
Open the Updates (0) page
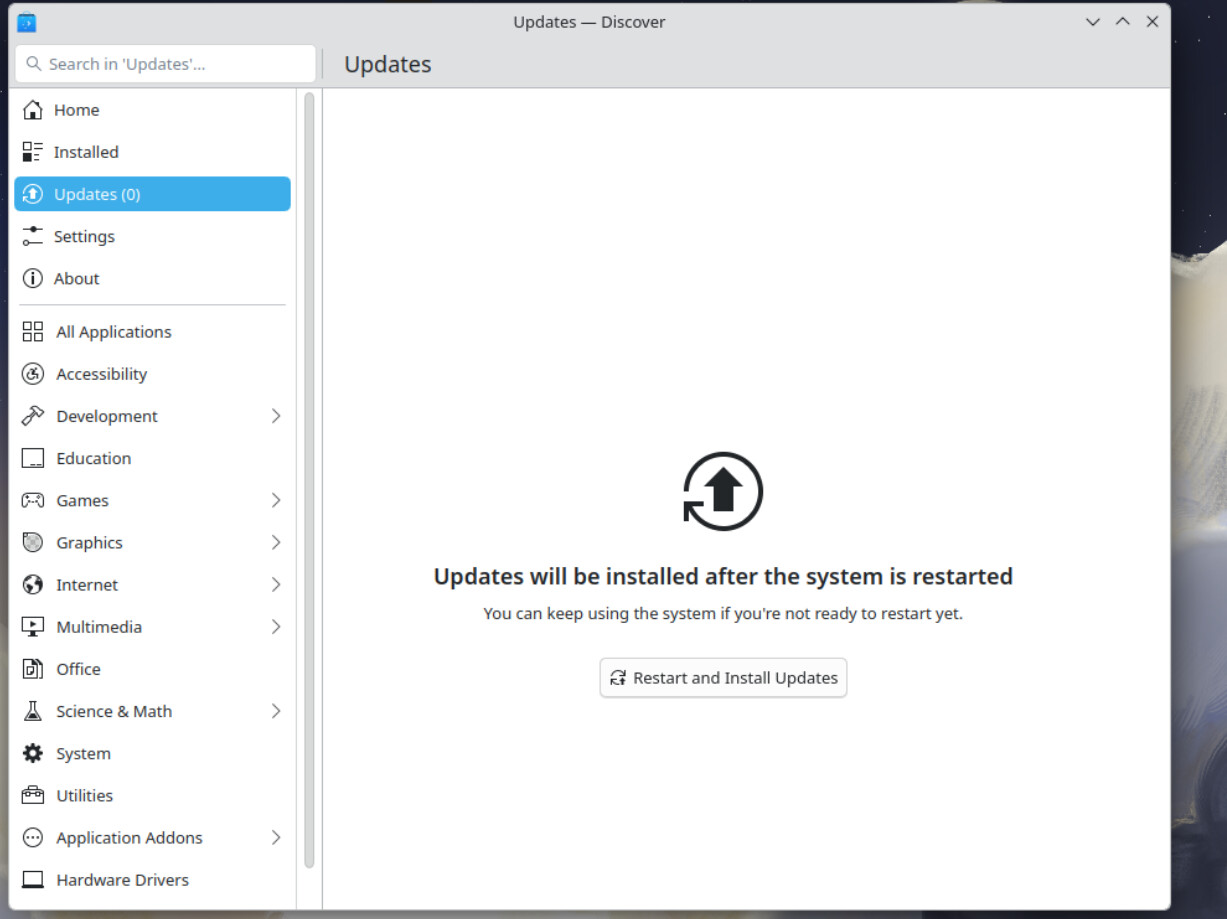[152, 194]
